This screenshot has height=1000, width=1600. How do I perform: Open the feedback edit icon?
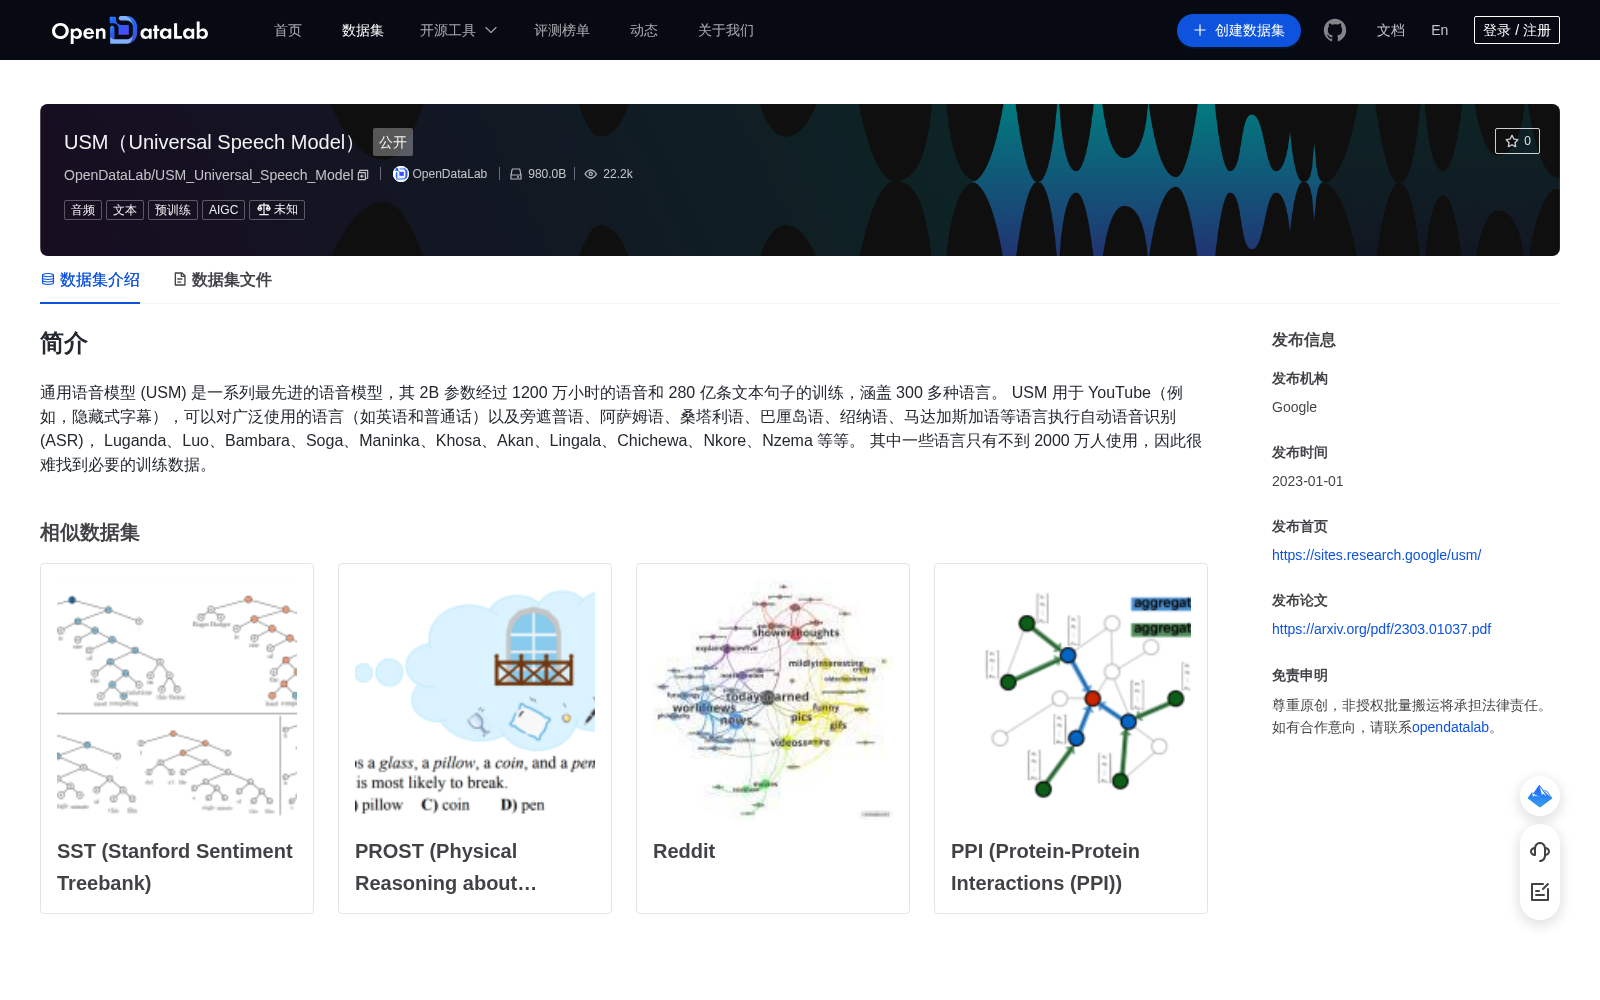pyautogui.click(x=1540, y=892)
